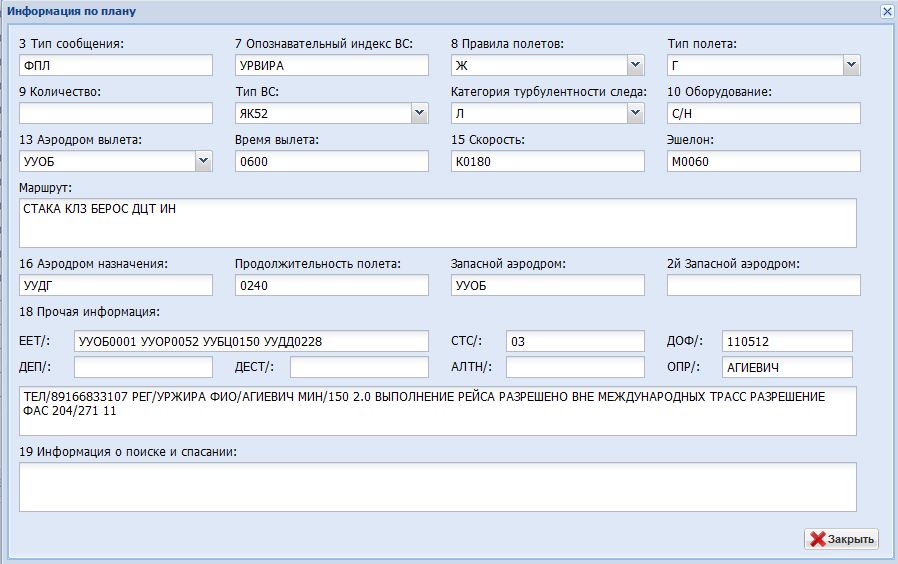This screenshot has height=564, width=898.
Task: Open Категория турбулентности следа dropdown
Action: click(635, 114)
